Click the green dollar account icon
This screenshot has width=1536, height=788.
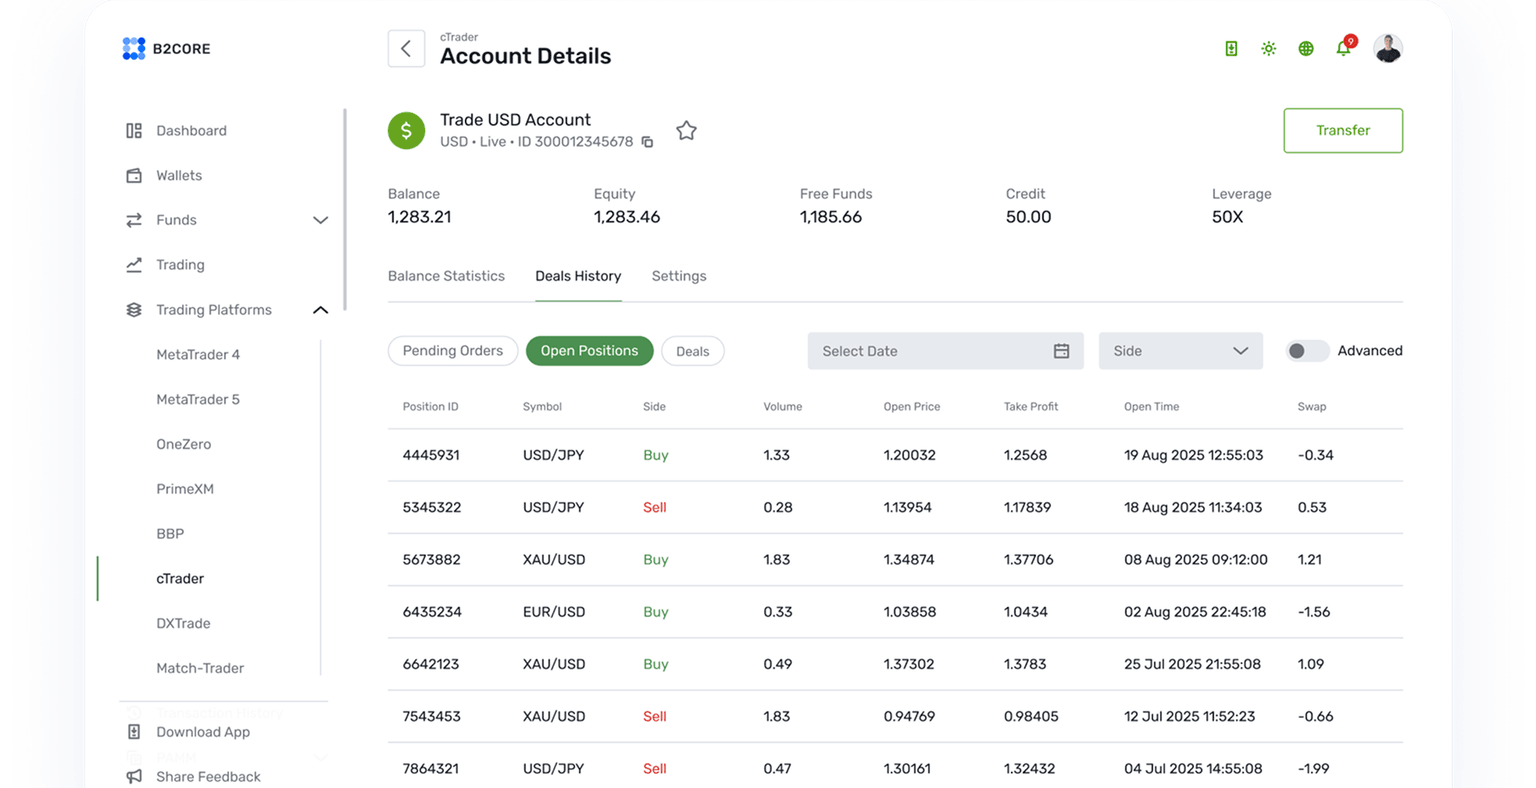click(x=406, y=130)
